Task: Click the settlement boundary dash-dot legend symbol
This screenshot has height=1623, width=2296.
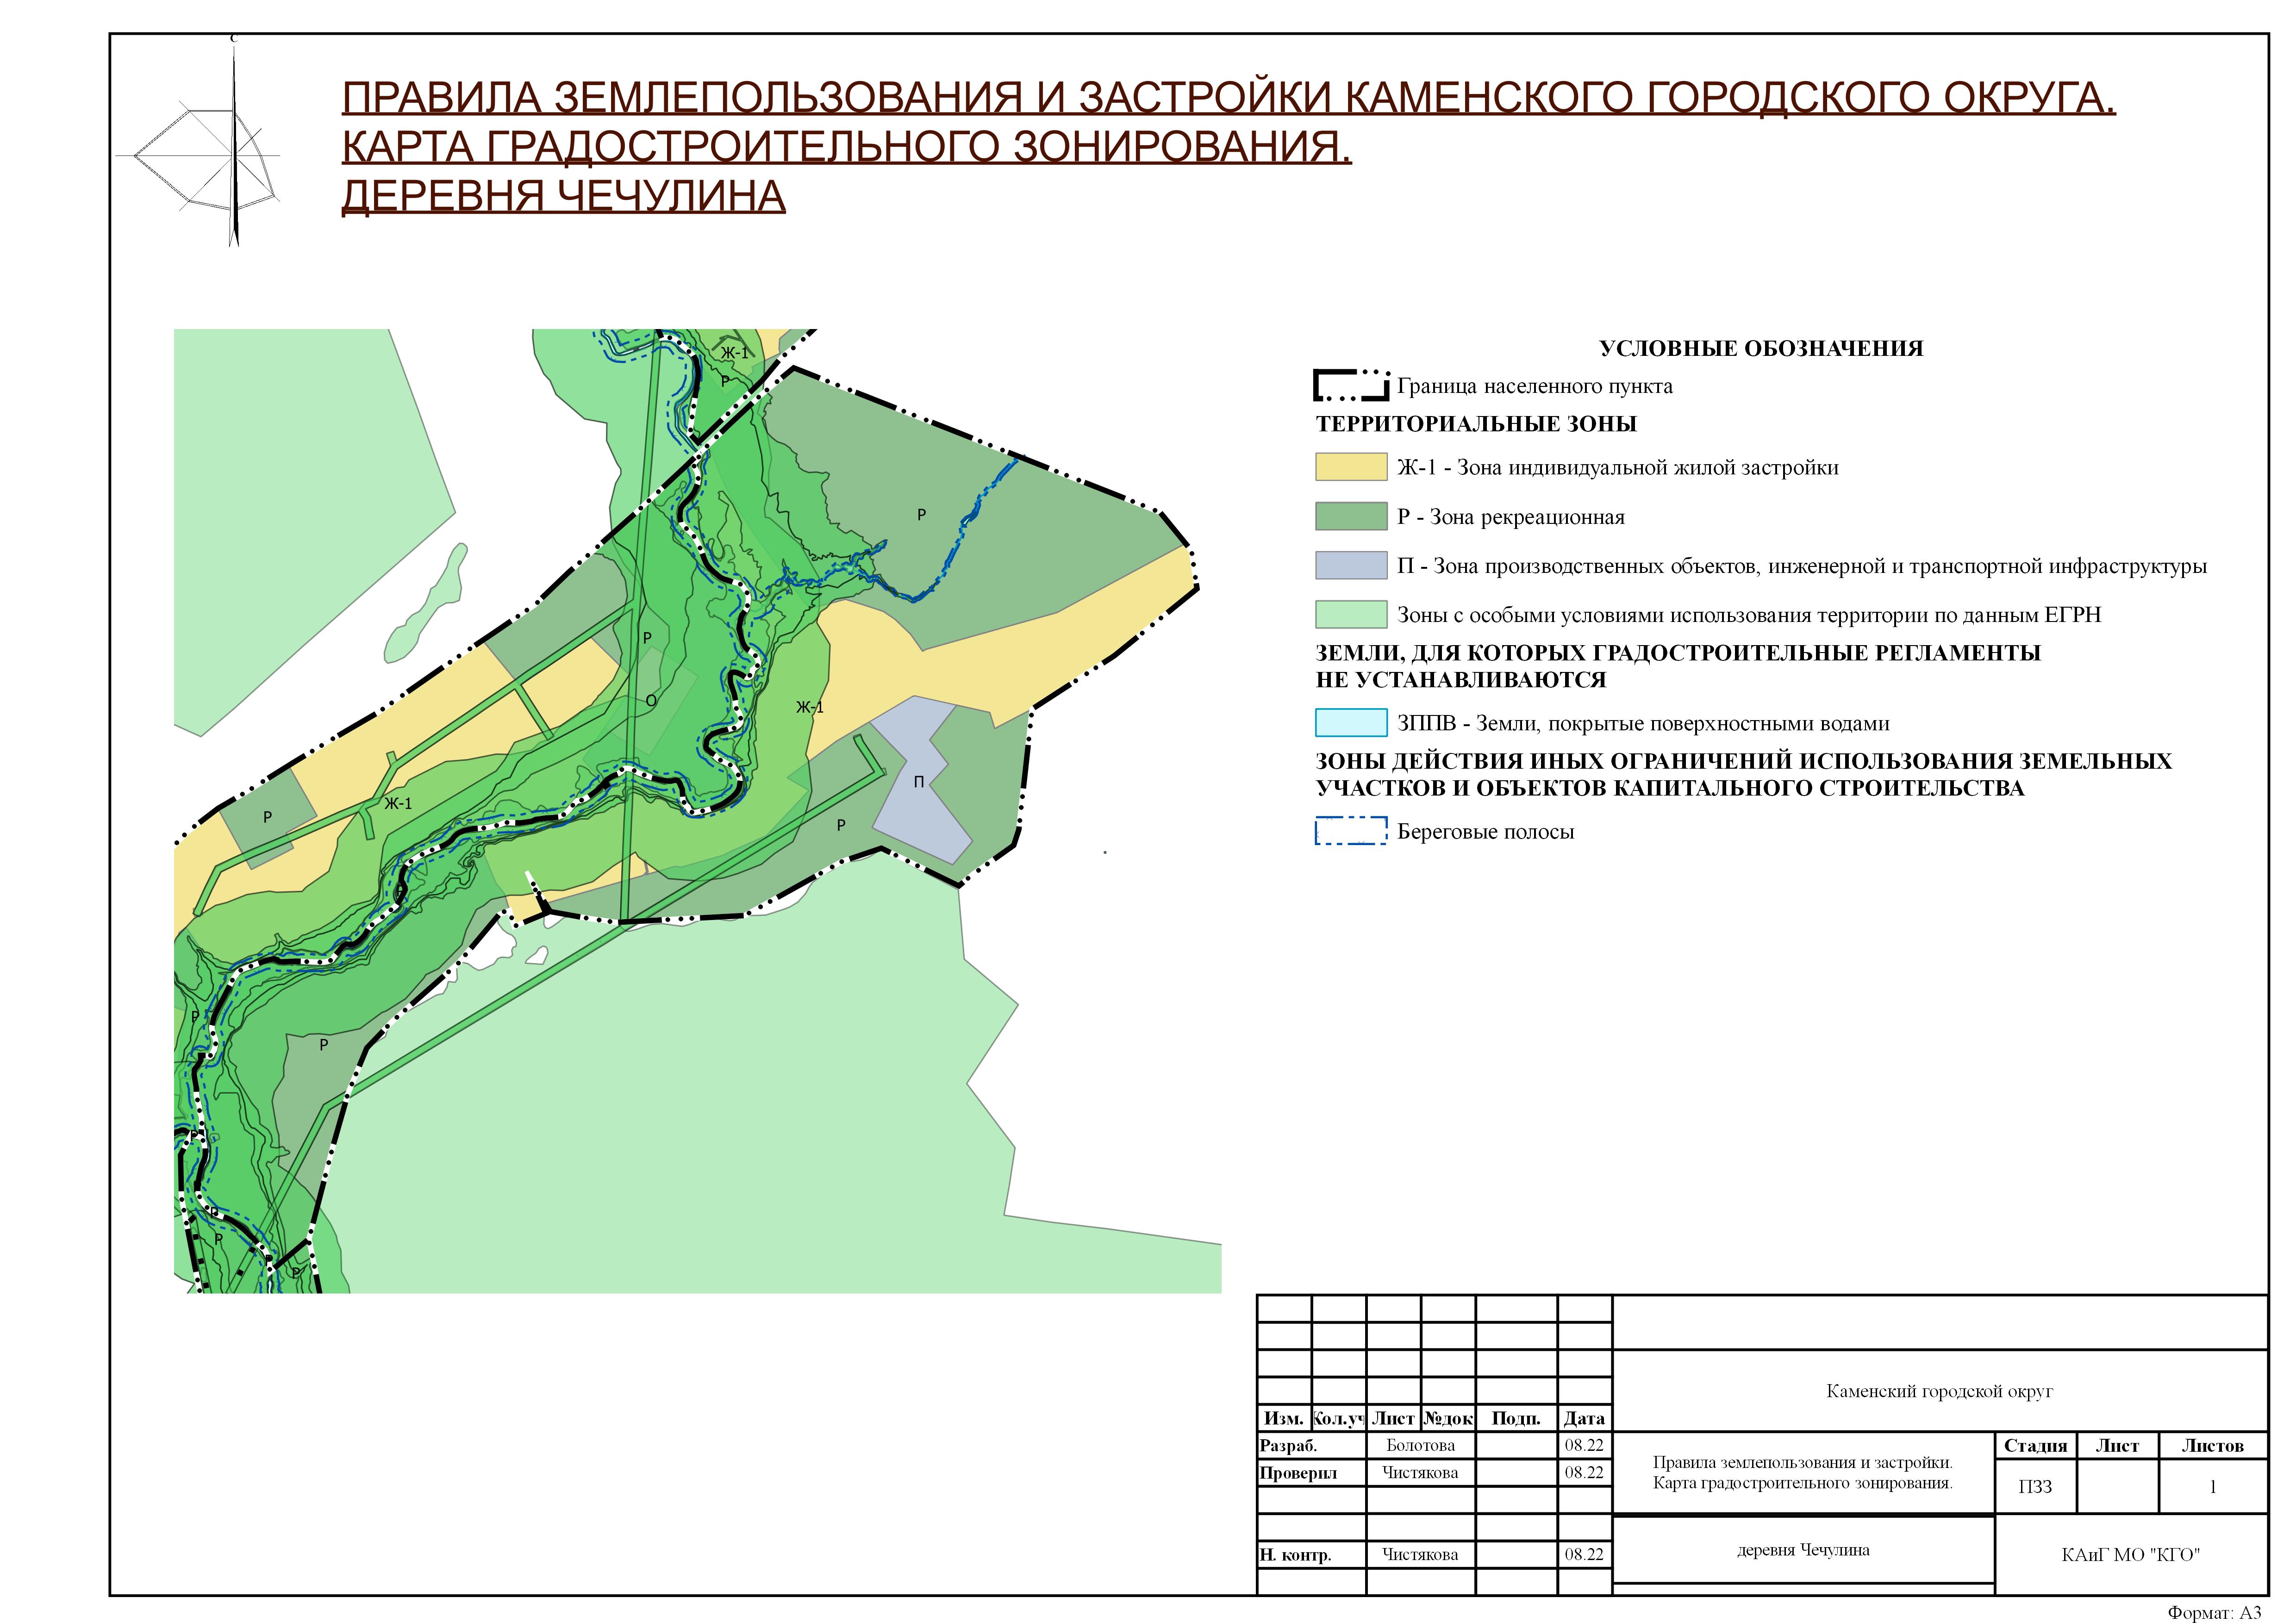Action: (x=1351, y=386)
